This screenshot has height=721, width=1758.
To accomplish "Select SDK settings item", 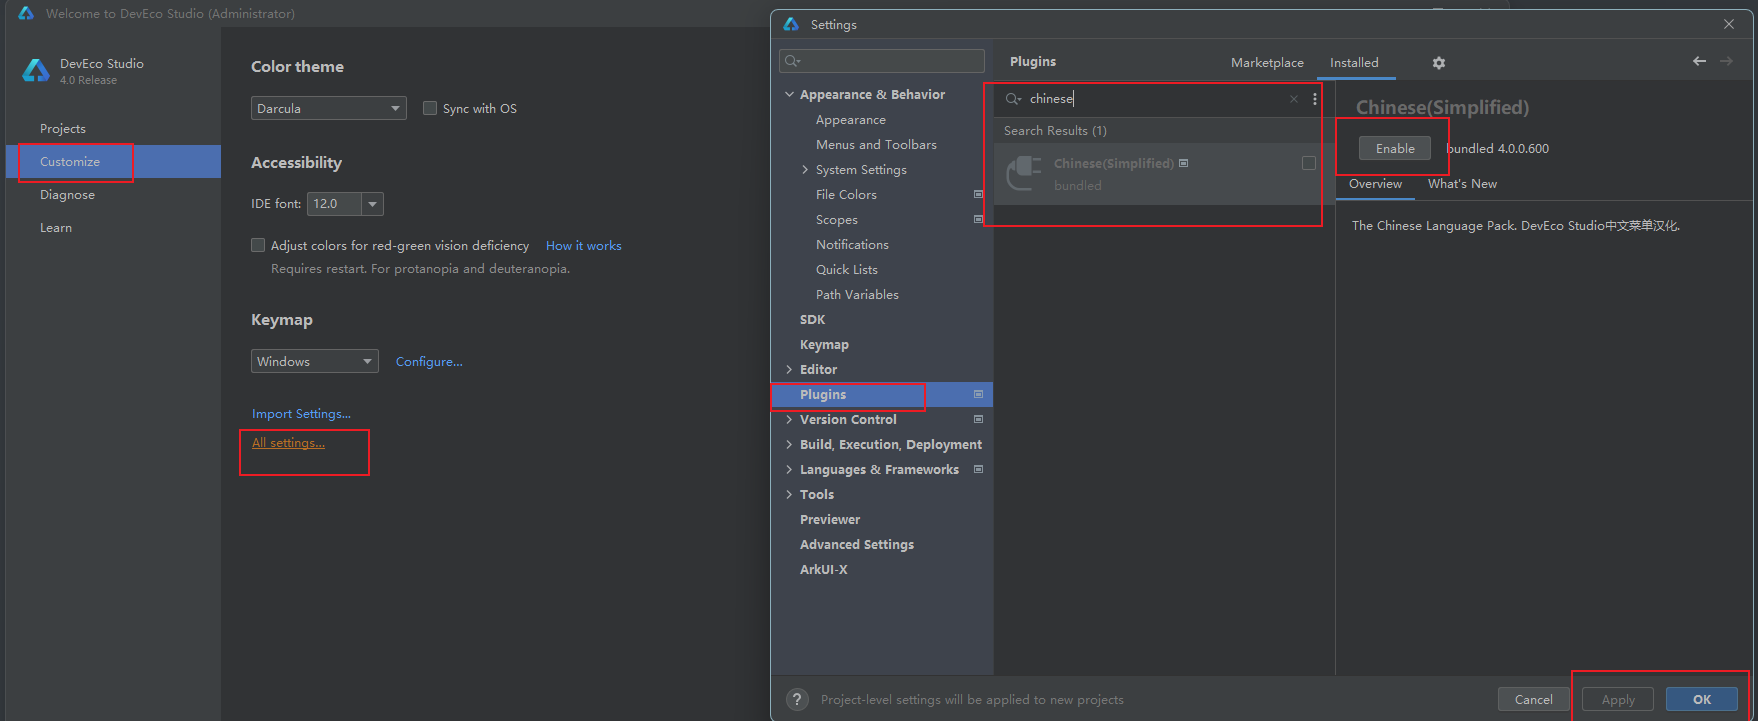I will point(812,319).
